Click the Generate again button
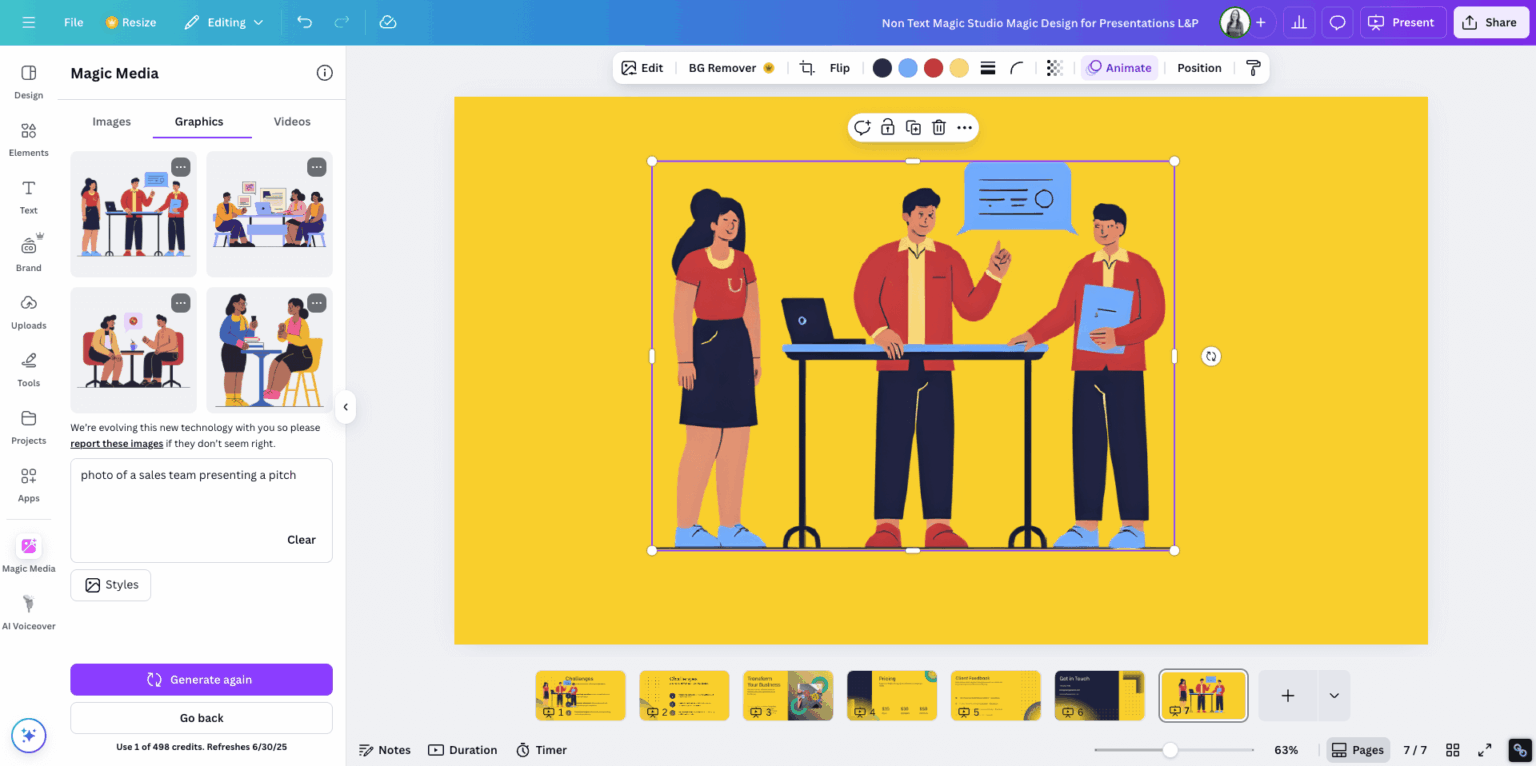Image resolution: width=1536 pixels, height=766 pixels. [x=200, y=679]
